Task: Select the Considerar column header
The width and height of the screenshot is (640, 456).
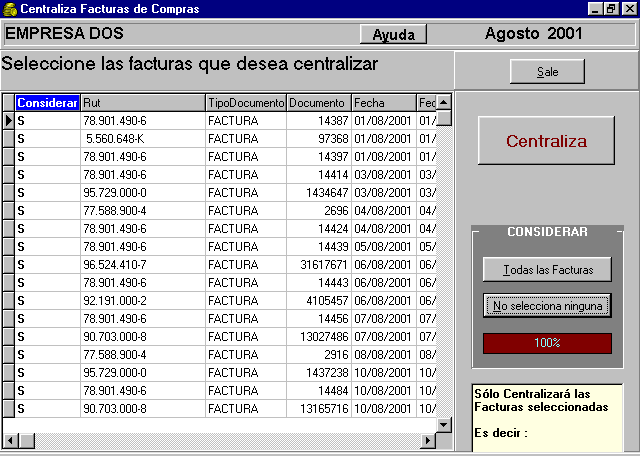Action: 47,103
